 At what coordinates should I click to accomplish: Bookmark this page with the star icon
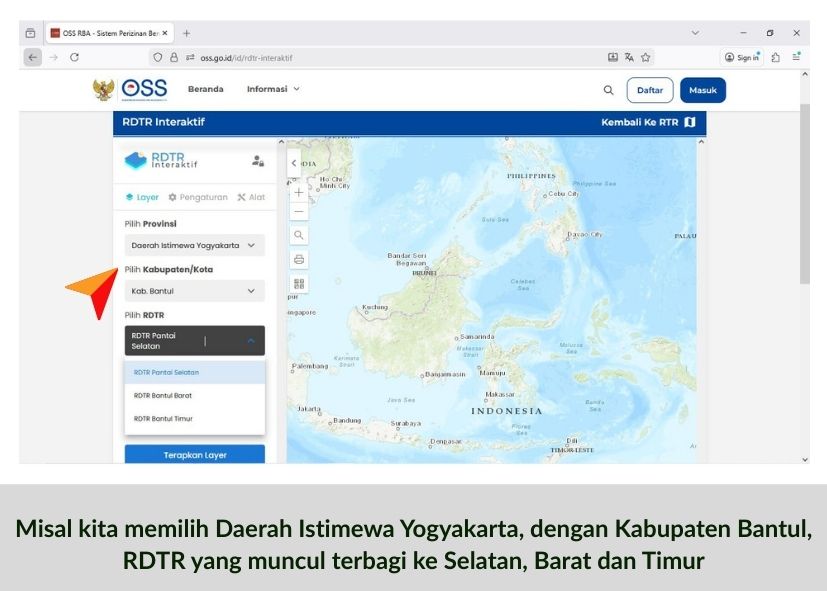click(x=646, y=58)
